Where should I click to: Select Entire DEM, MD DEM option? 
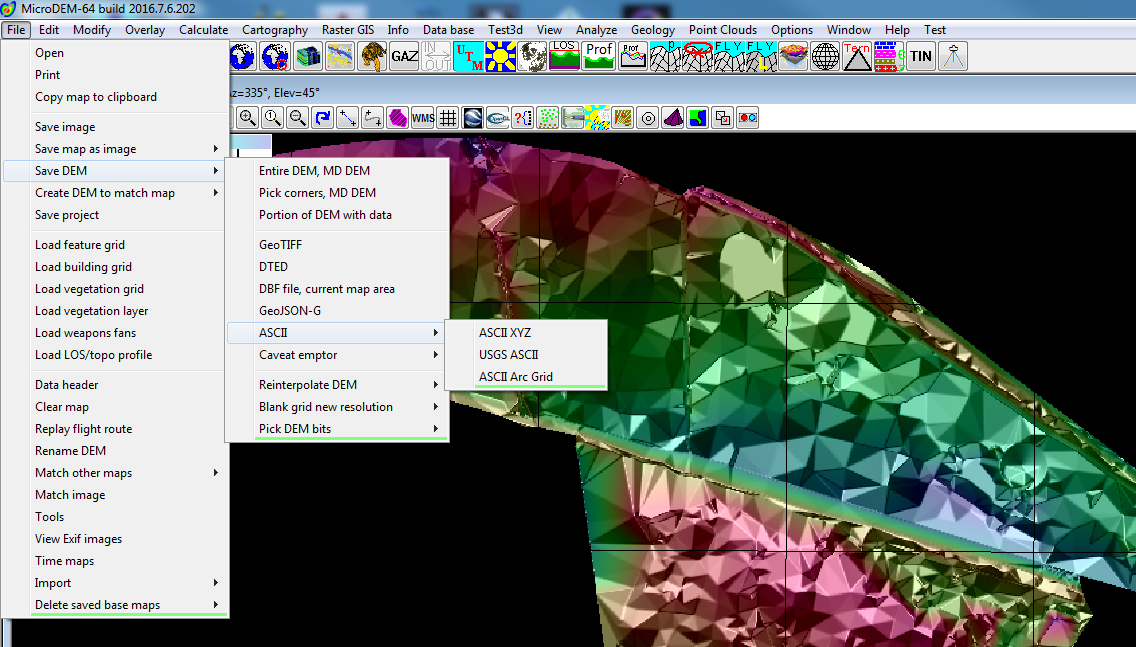pos(337,171)
